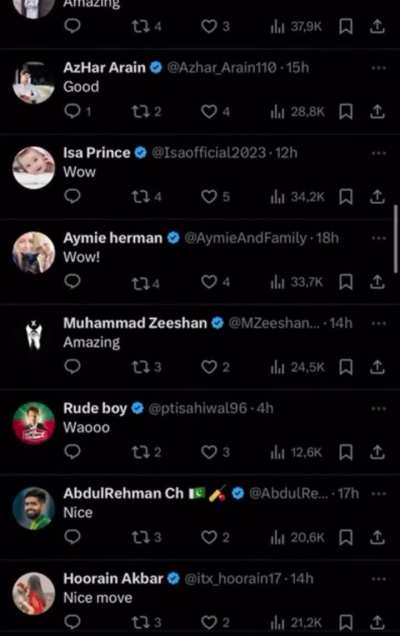The height and width of the screenshot is (636, 400).
Task: Open @Isaofficial2023 handle link
Action: 209,153
